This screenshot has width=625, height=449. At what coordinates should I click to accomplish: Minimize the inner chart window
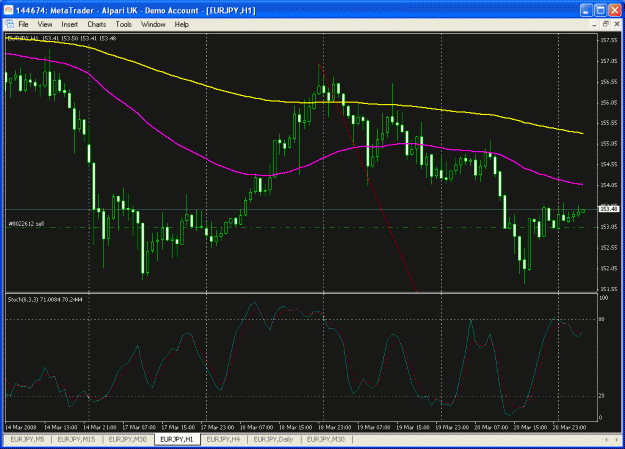594,25
